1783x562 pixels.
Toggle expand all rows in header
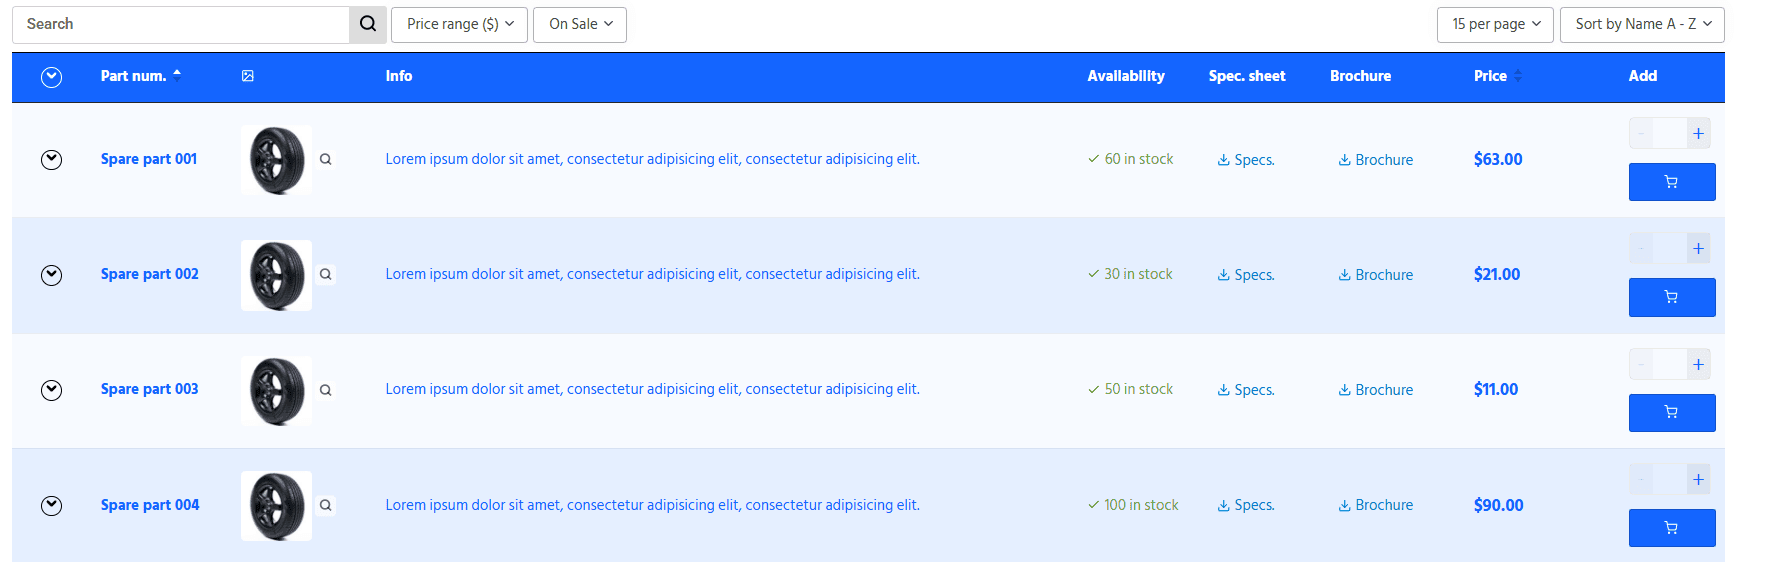point(52,77)
